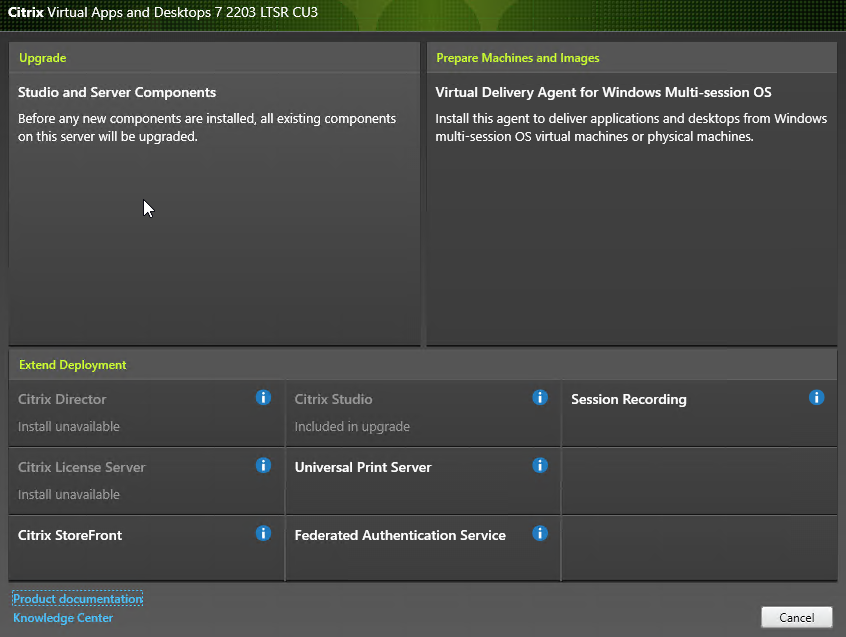Click the disabled Citrix Director tile
The height and width of the screenshot is (637, 846).
[x=147, y=413]
